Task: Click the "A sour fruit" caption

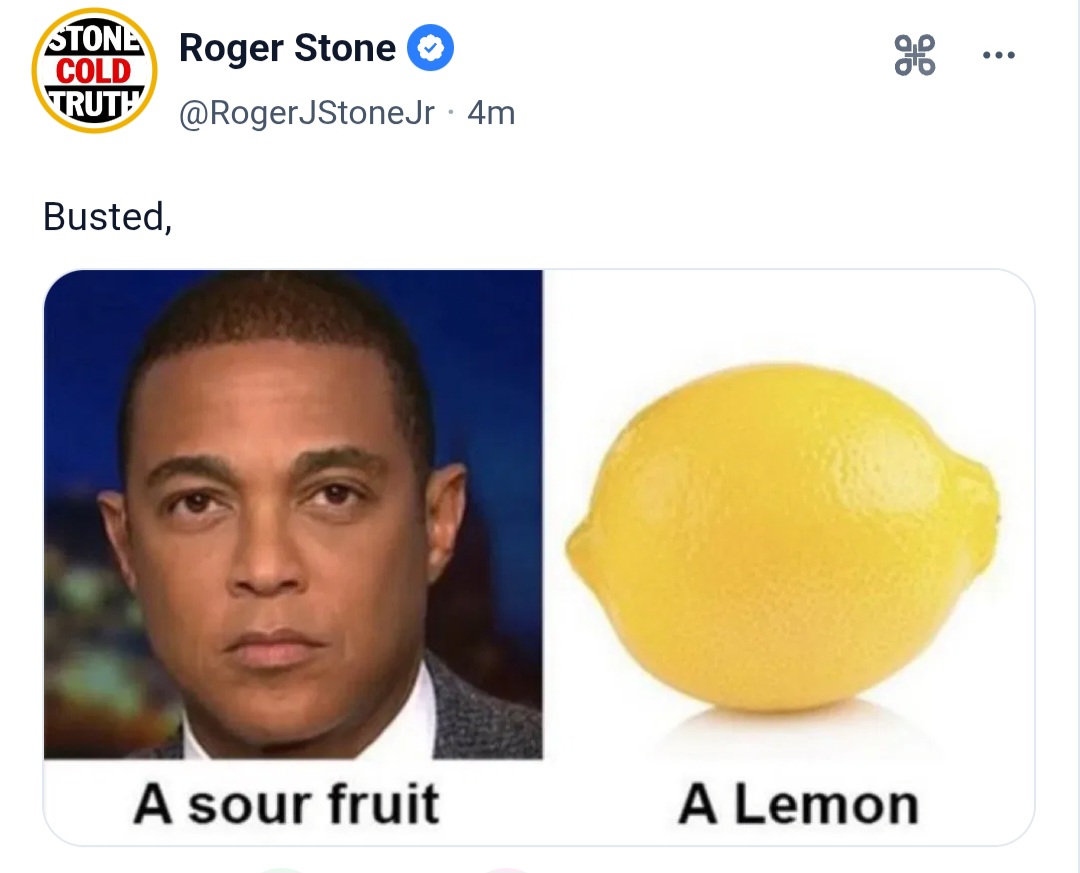Action: [287, 804]
